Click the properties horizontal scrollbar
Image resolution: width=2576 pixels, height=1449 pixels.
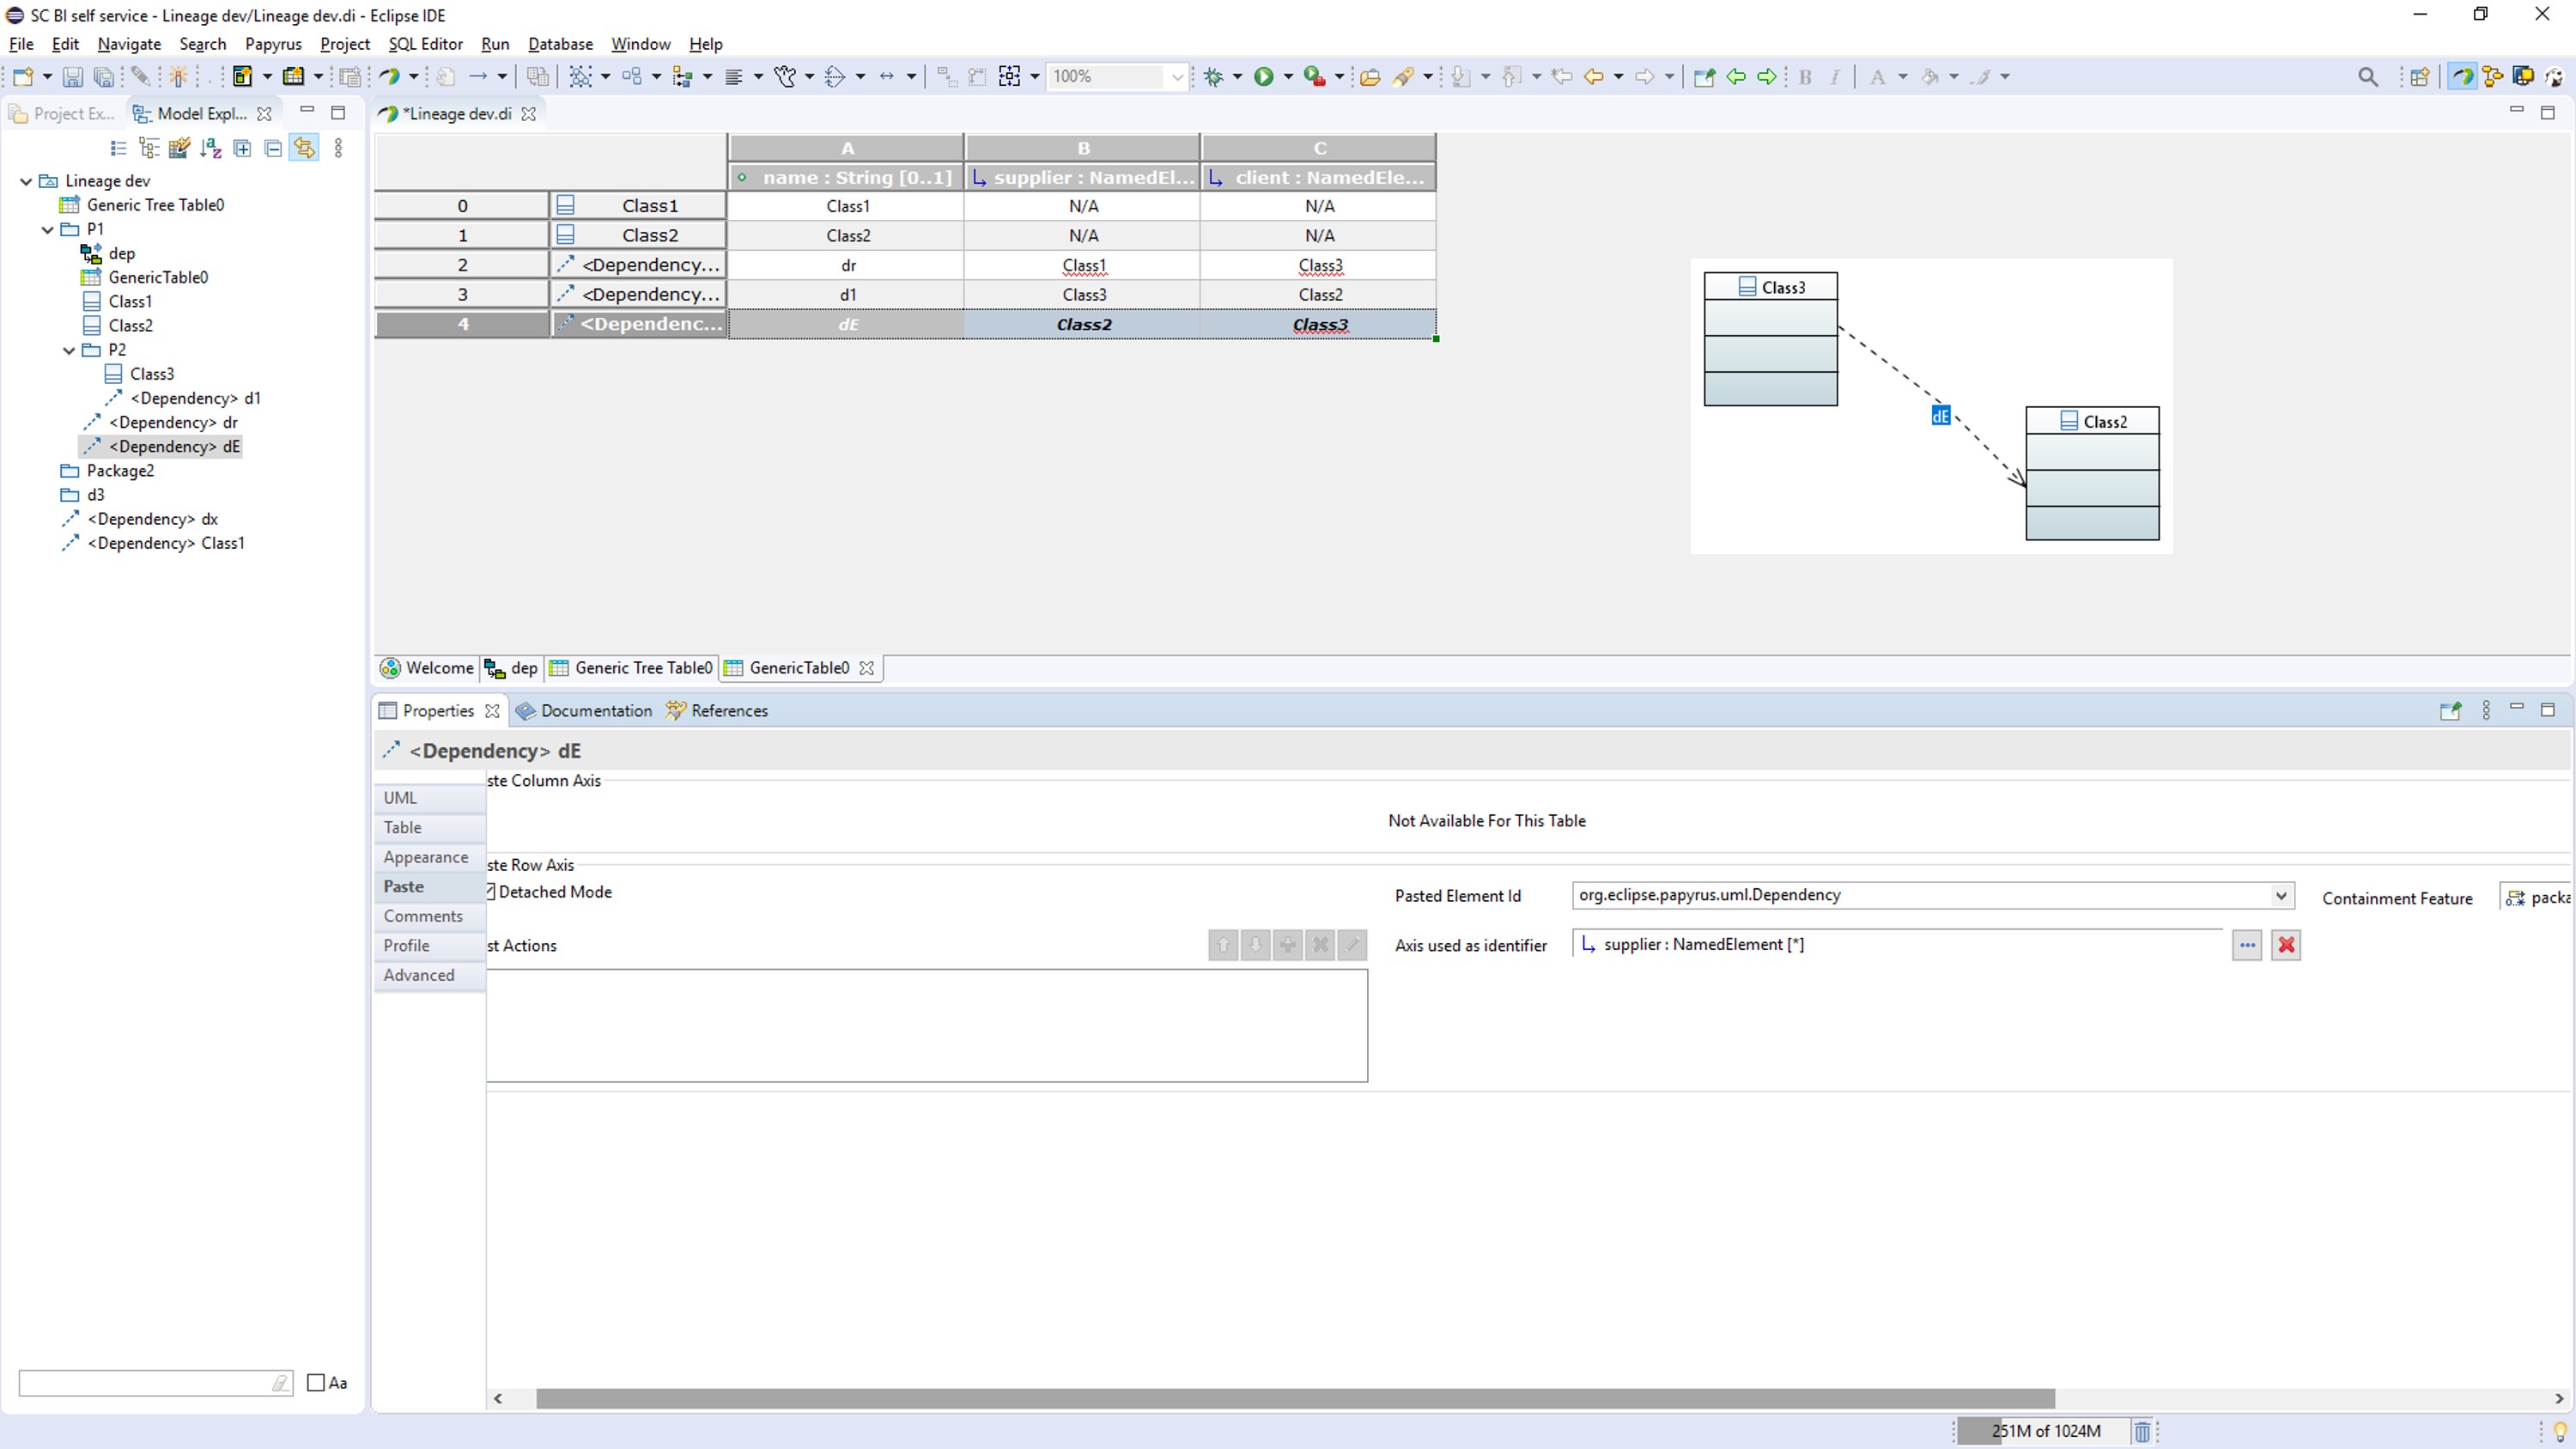click(1295, 1398)
